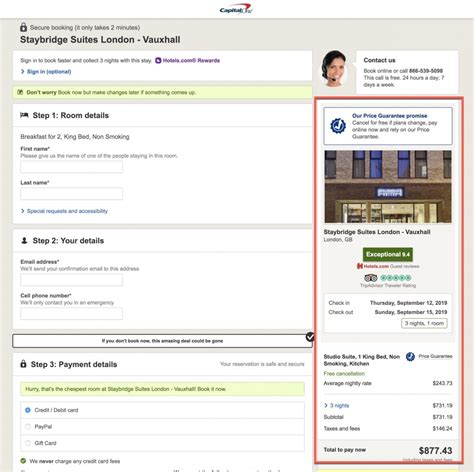
Task: Click the Average nightly rate $243.73
Action: click(x=442, y=383)
